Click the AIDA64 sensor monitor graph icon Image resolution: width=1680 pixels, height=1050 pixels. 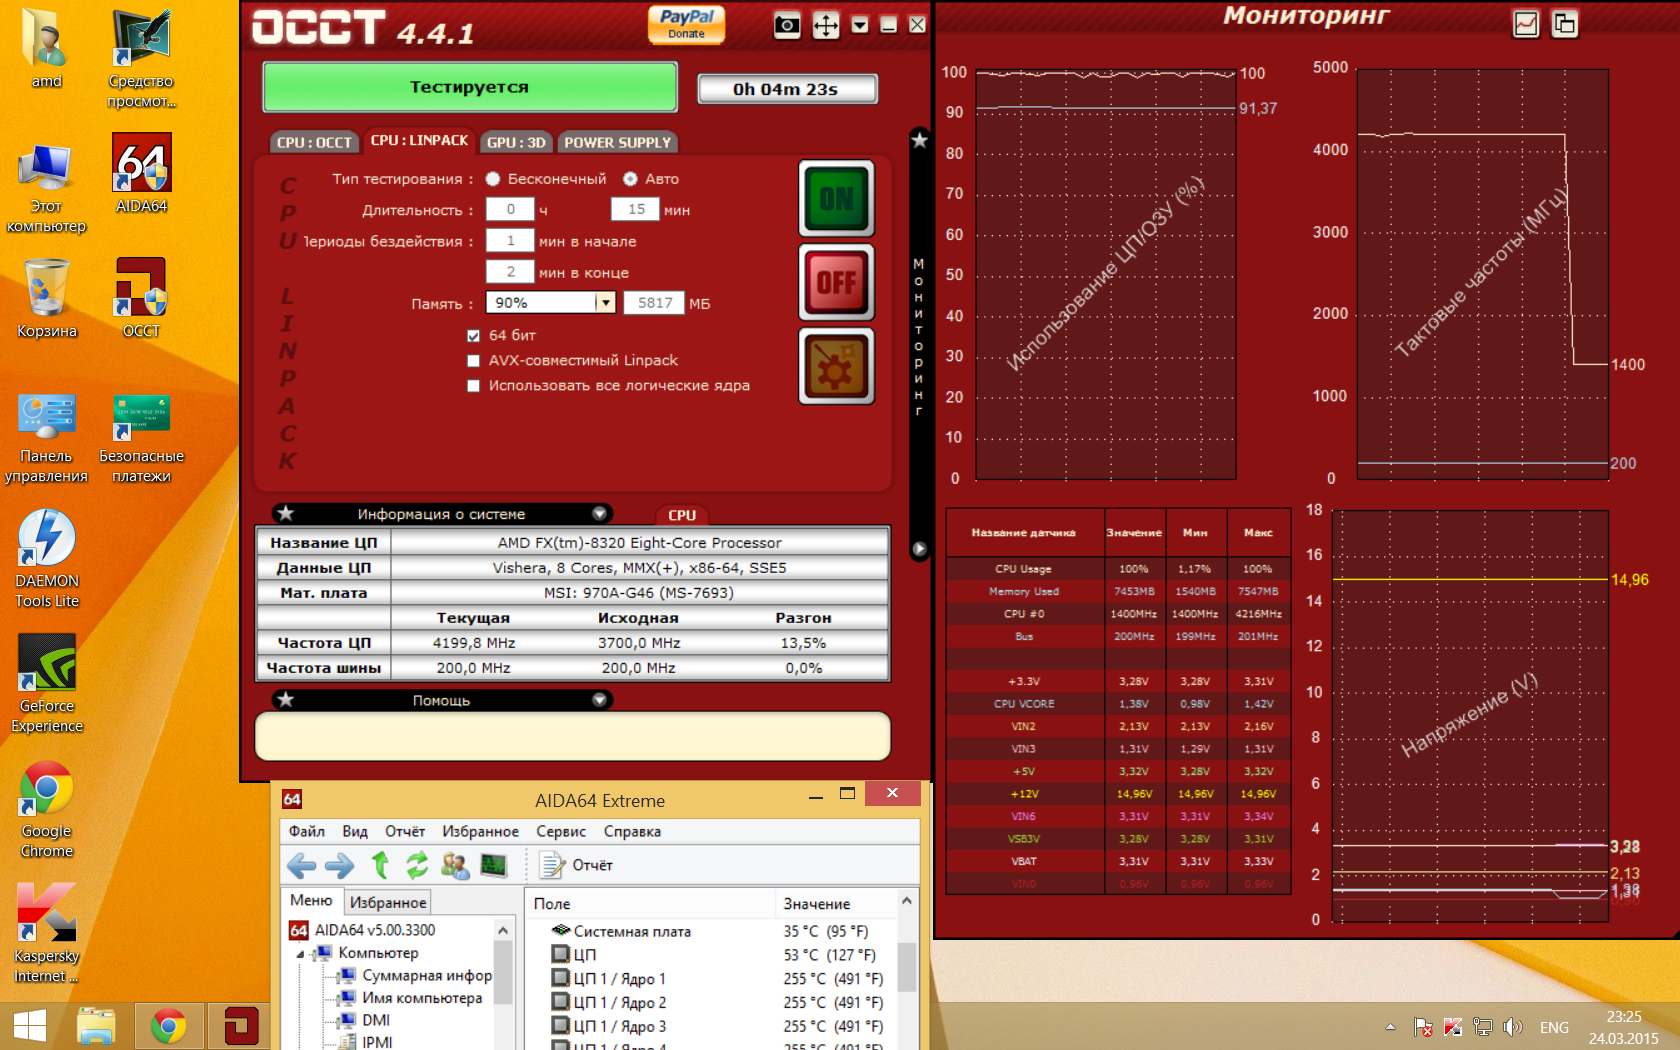(x=494, y=865)
